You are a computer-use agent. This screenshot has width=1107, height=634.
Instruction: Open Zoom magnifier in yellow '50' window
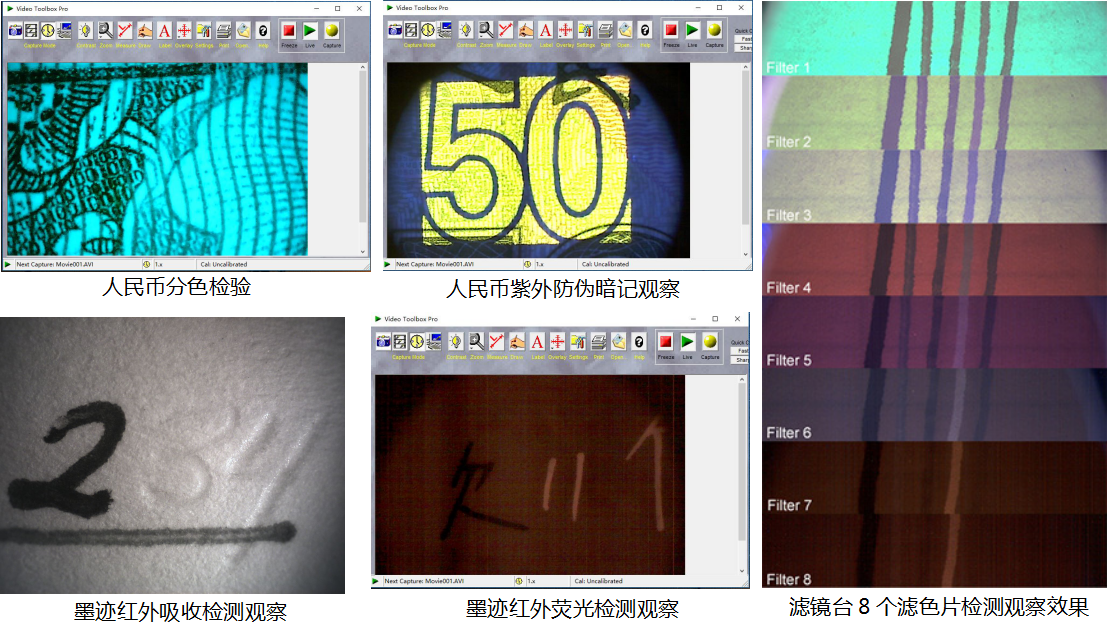click(486, 30)
